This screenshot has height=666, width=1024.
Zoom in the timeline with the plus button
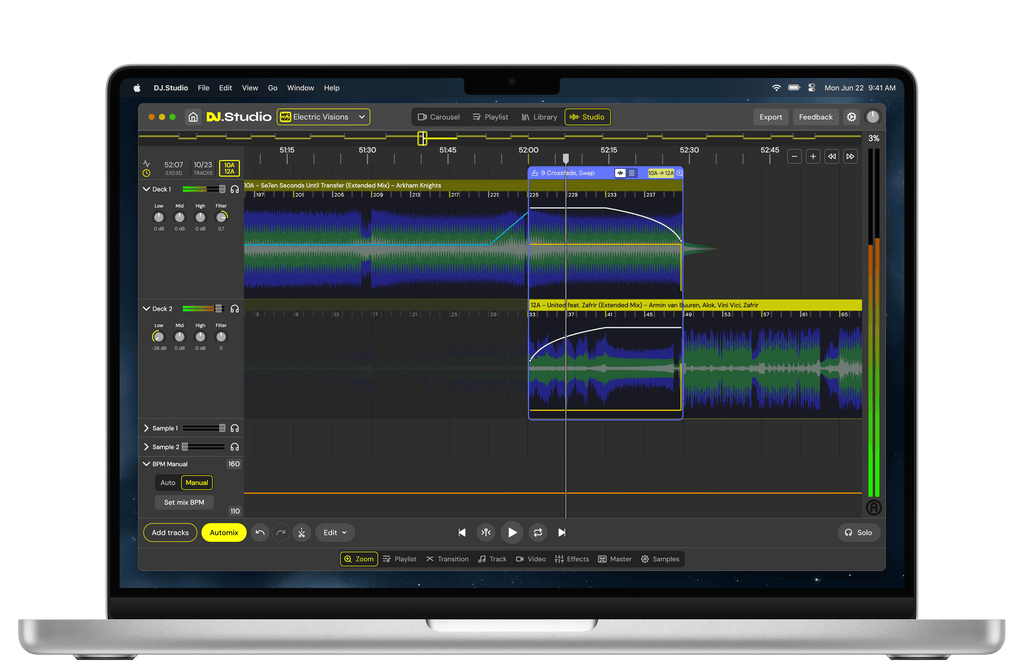pos(813,156)
